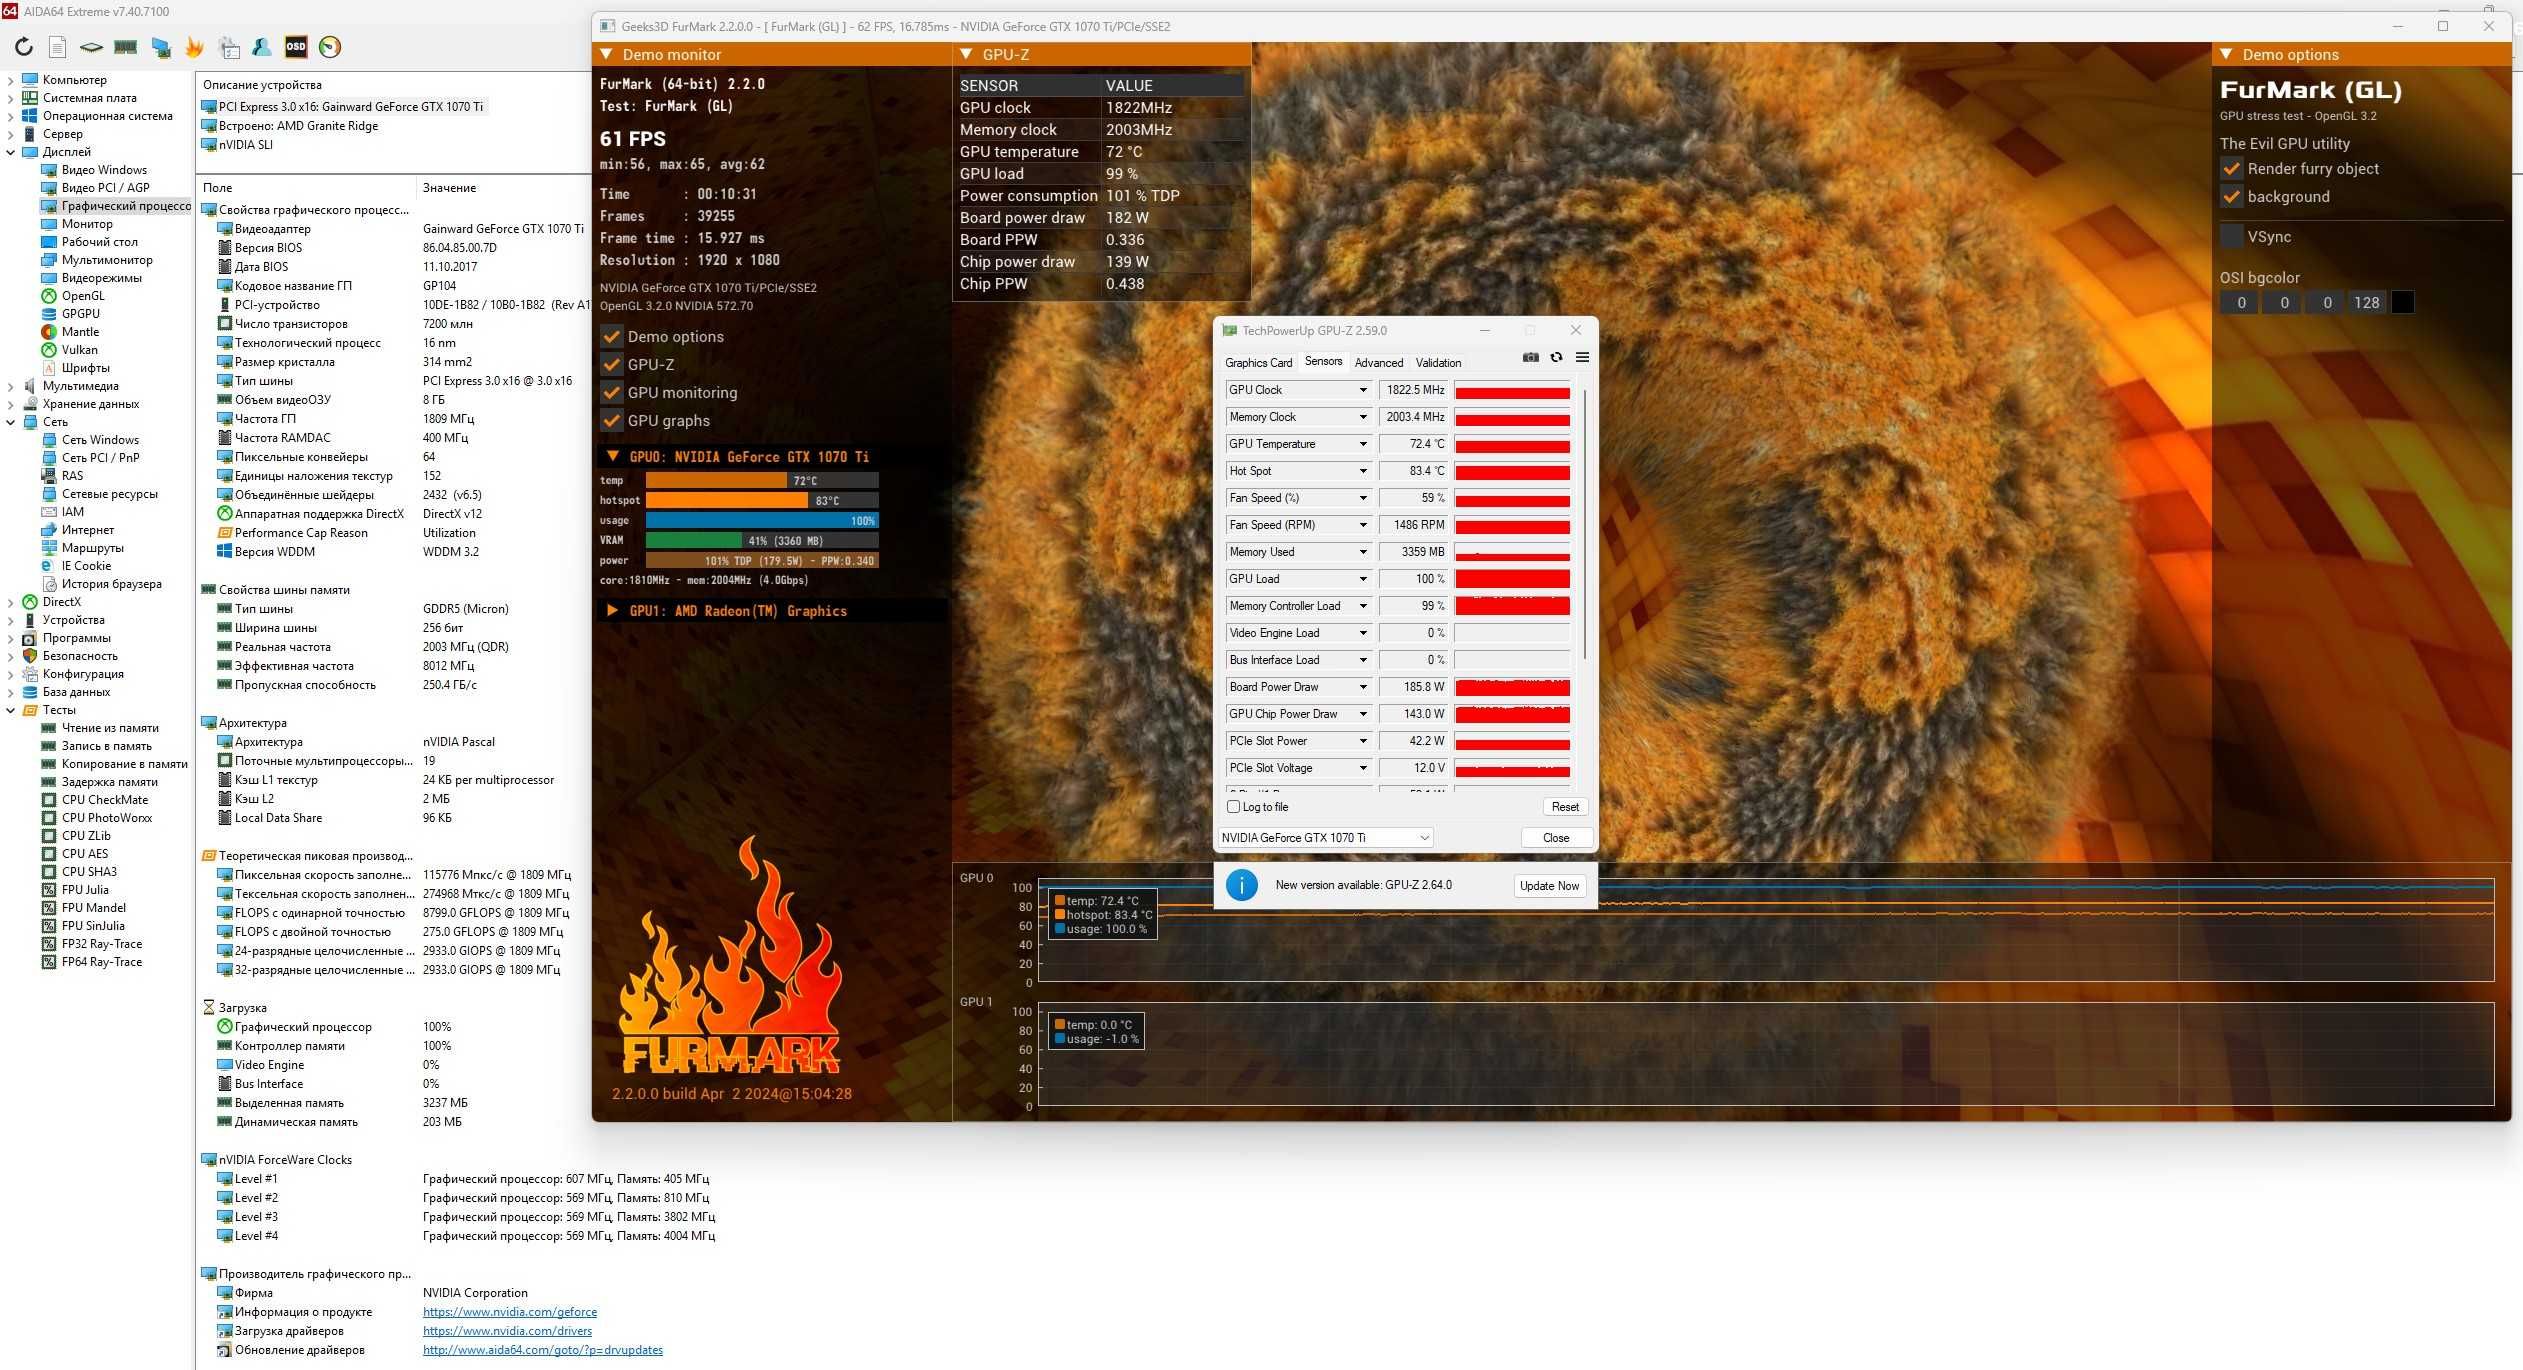The height and width of the screenshot is (1370, 2523).
Task: Click GPU-Z sensors vertical scrollbar
Action: 1585,525
